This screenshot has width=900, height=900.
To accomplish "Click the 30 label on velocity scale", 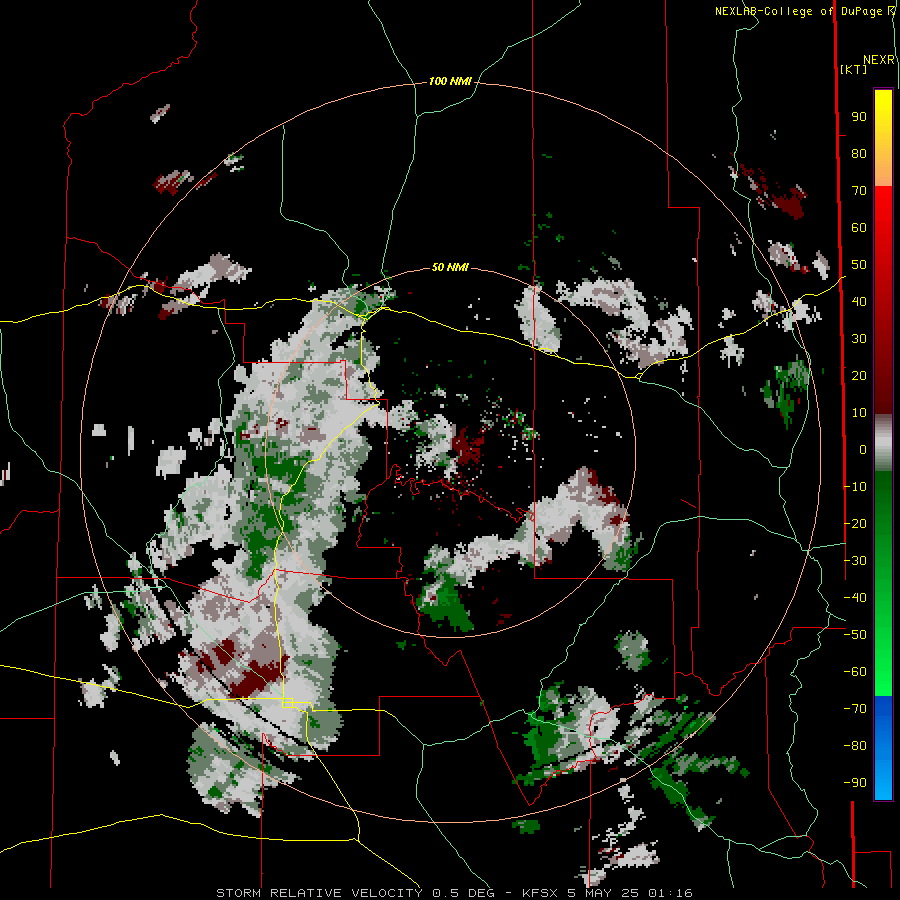I will tap(859, 339).
